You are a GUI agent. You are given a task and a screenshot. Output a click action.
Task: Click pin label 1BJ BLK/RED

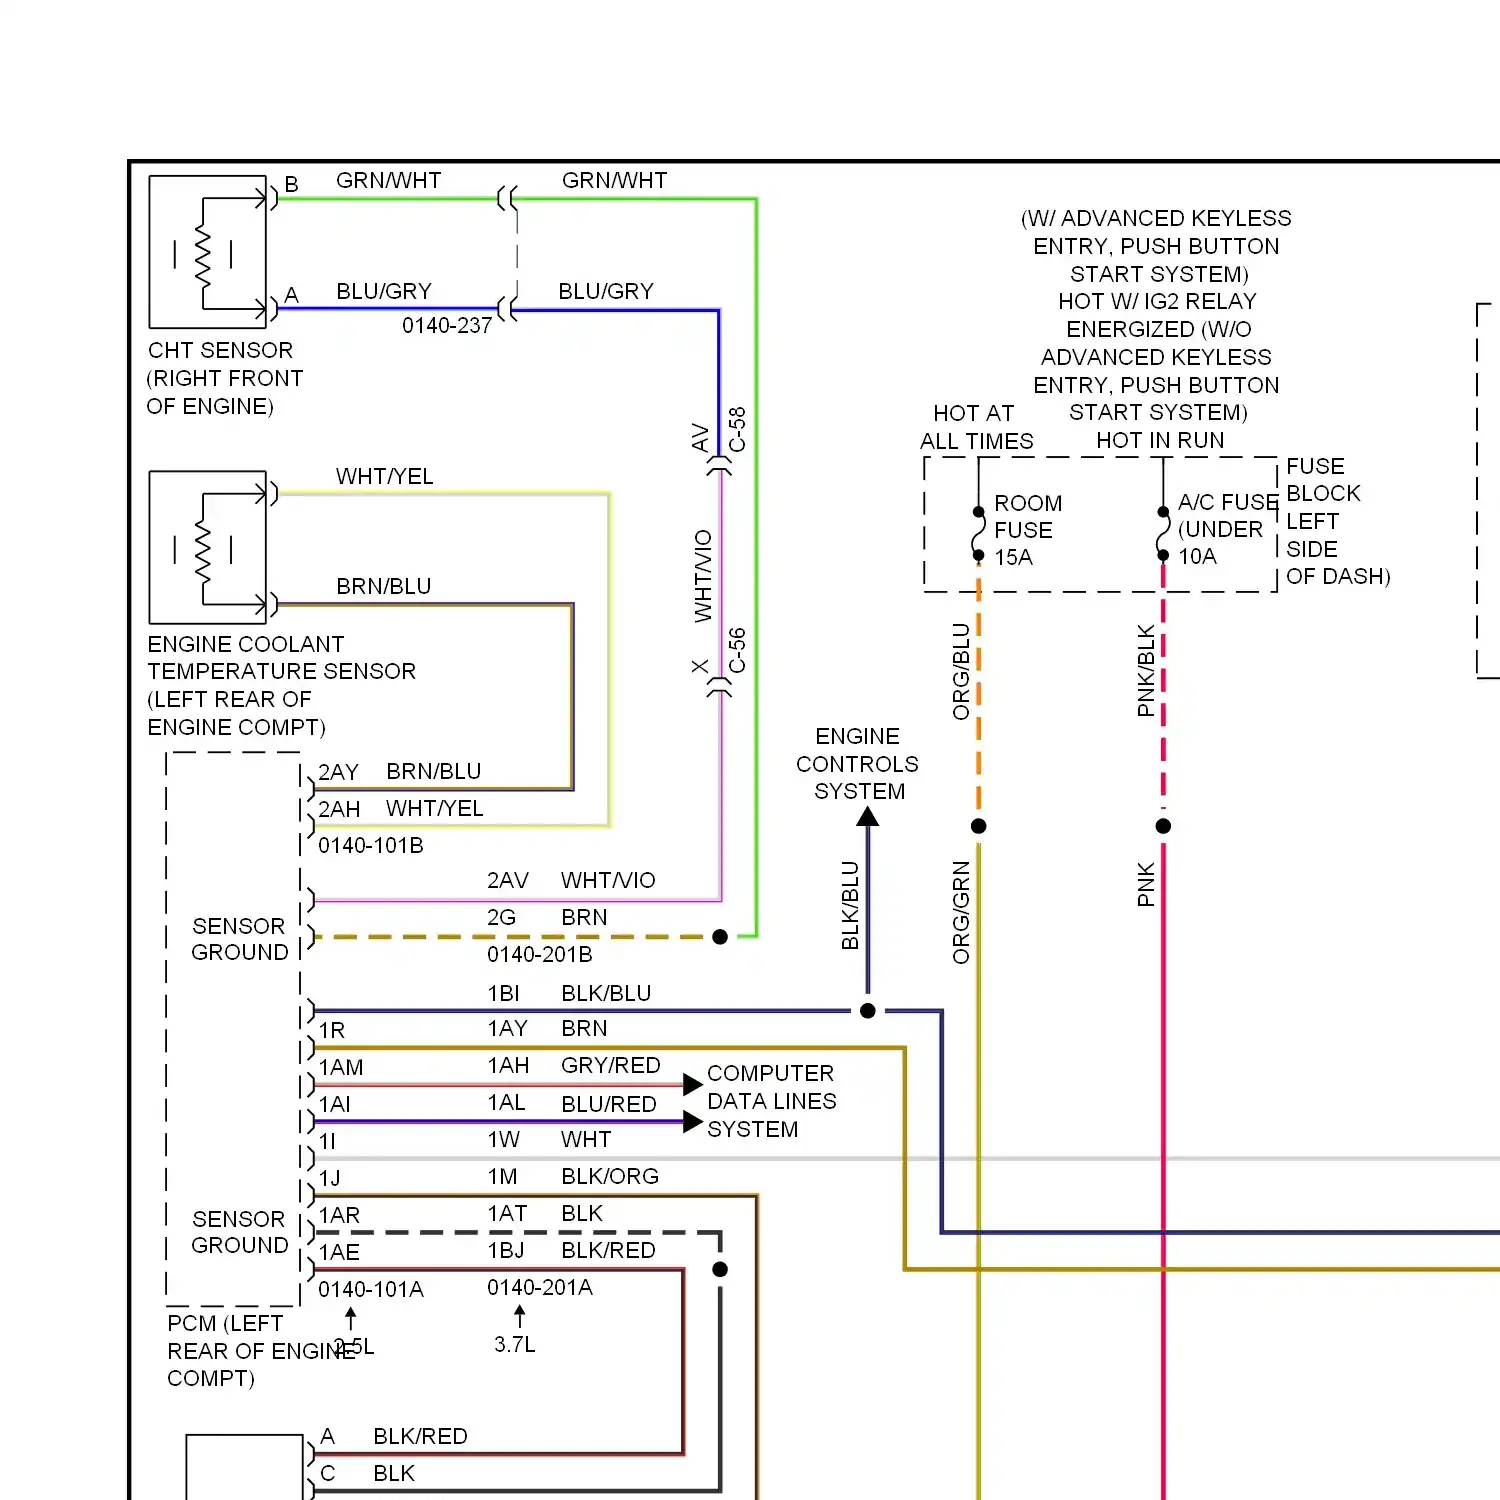click(571, 1250)
